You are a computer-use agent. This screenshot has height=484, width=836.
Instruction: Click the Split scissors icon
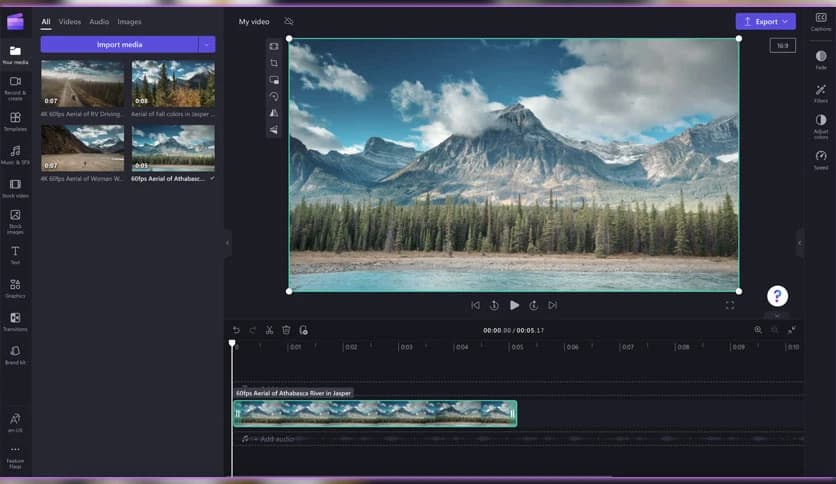tap(269, 330)
